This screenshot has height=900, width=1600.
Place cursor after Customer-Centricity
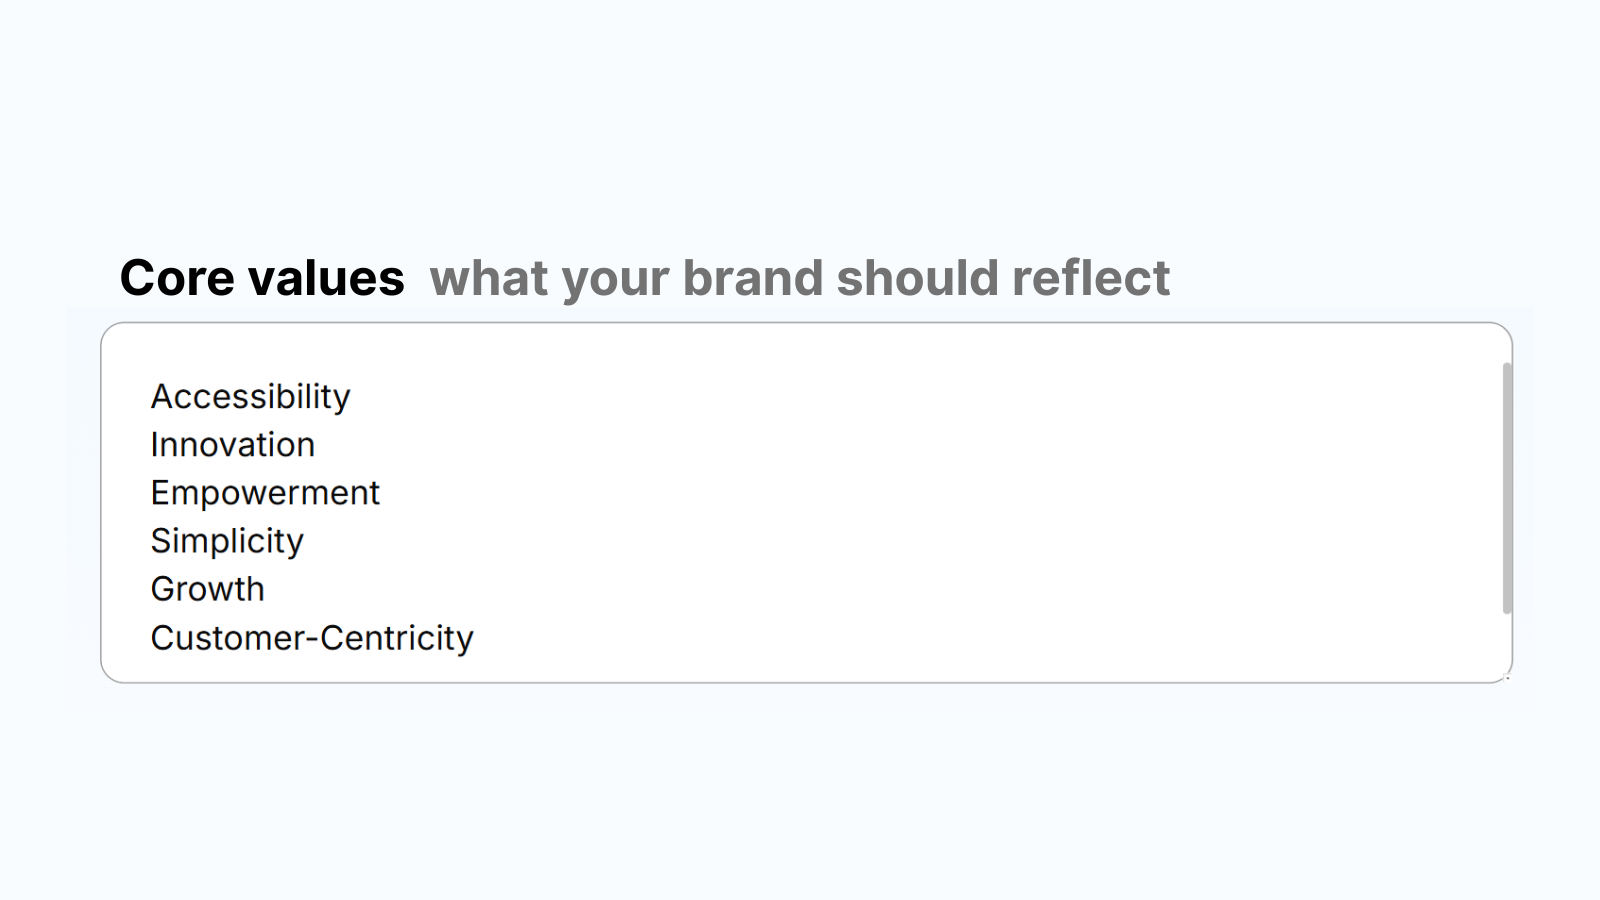pos(478,637)
